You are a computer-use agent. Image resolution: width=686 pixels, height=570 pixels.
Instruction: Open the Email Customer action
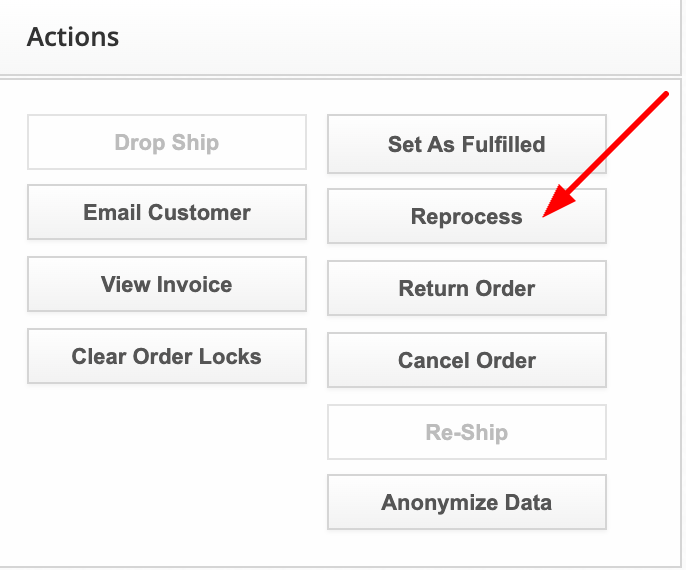166,212
